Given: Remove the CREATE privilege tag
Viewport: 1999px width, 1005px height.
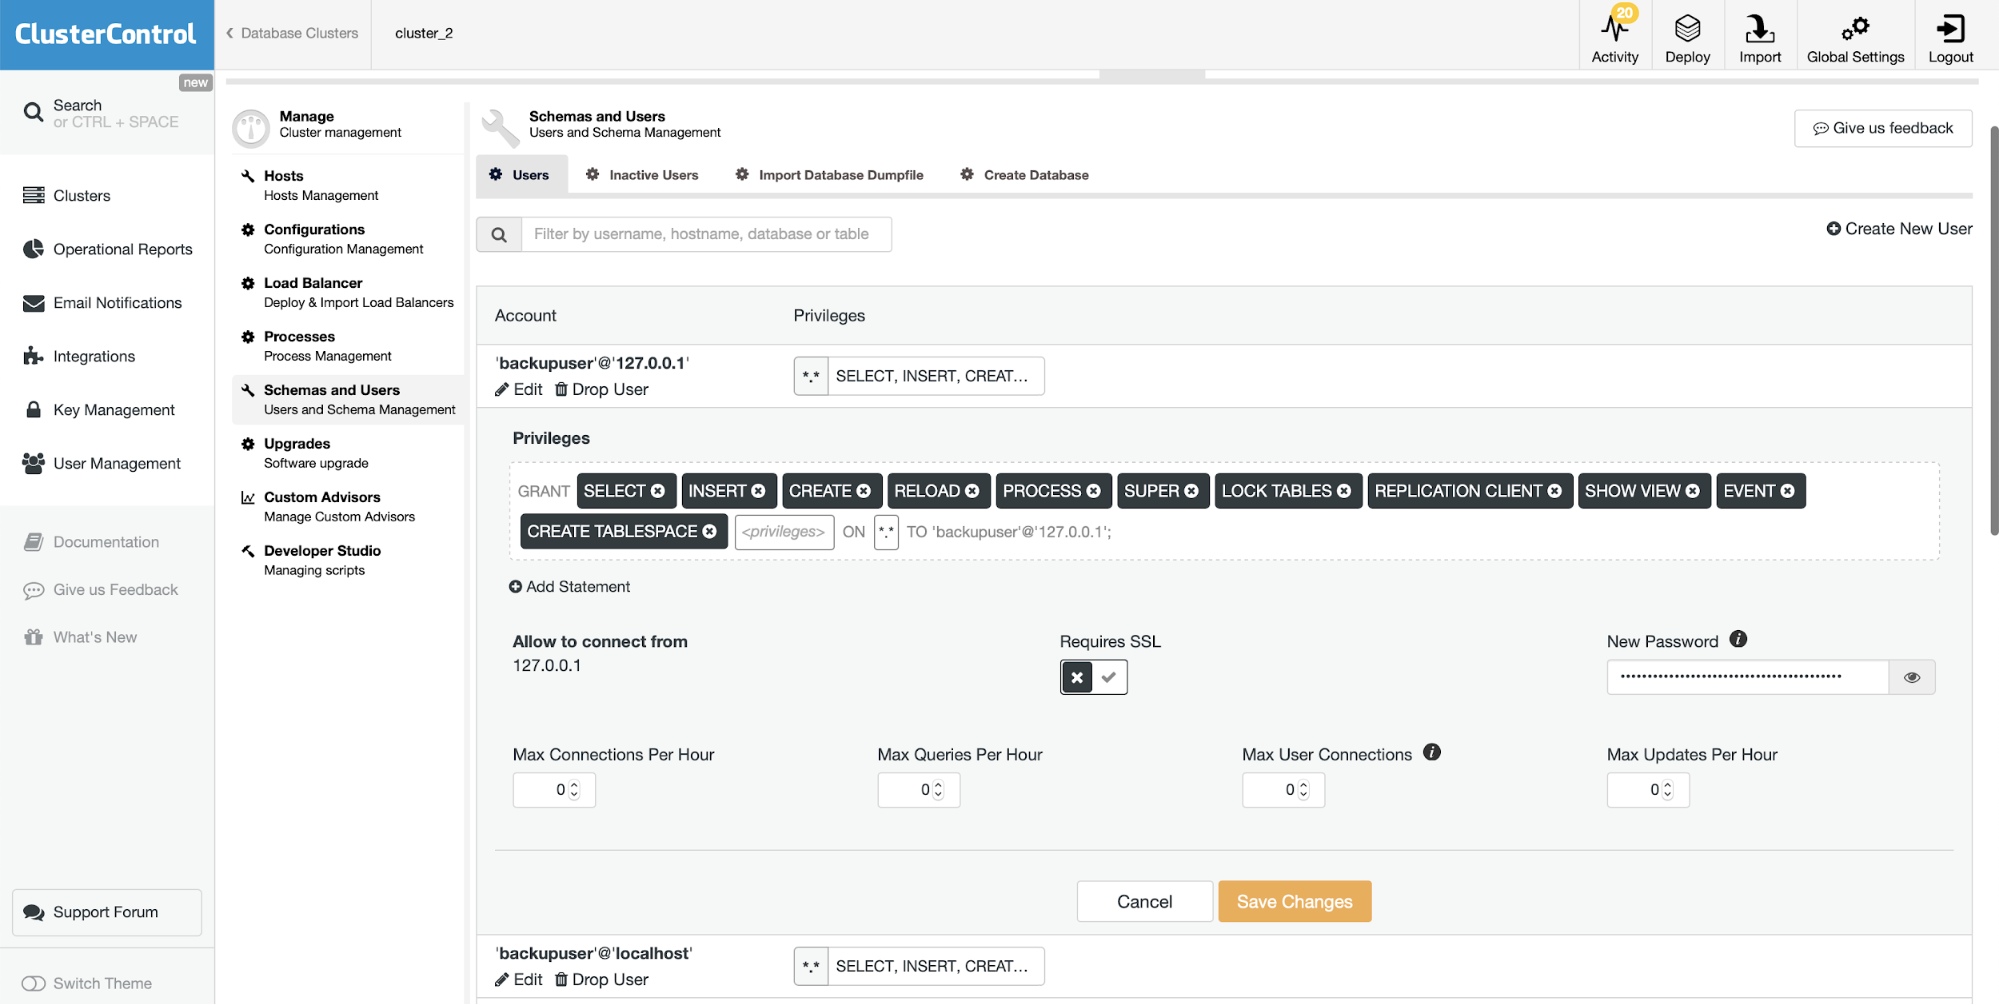Looking at the screenshot, I should 863,491.
